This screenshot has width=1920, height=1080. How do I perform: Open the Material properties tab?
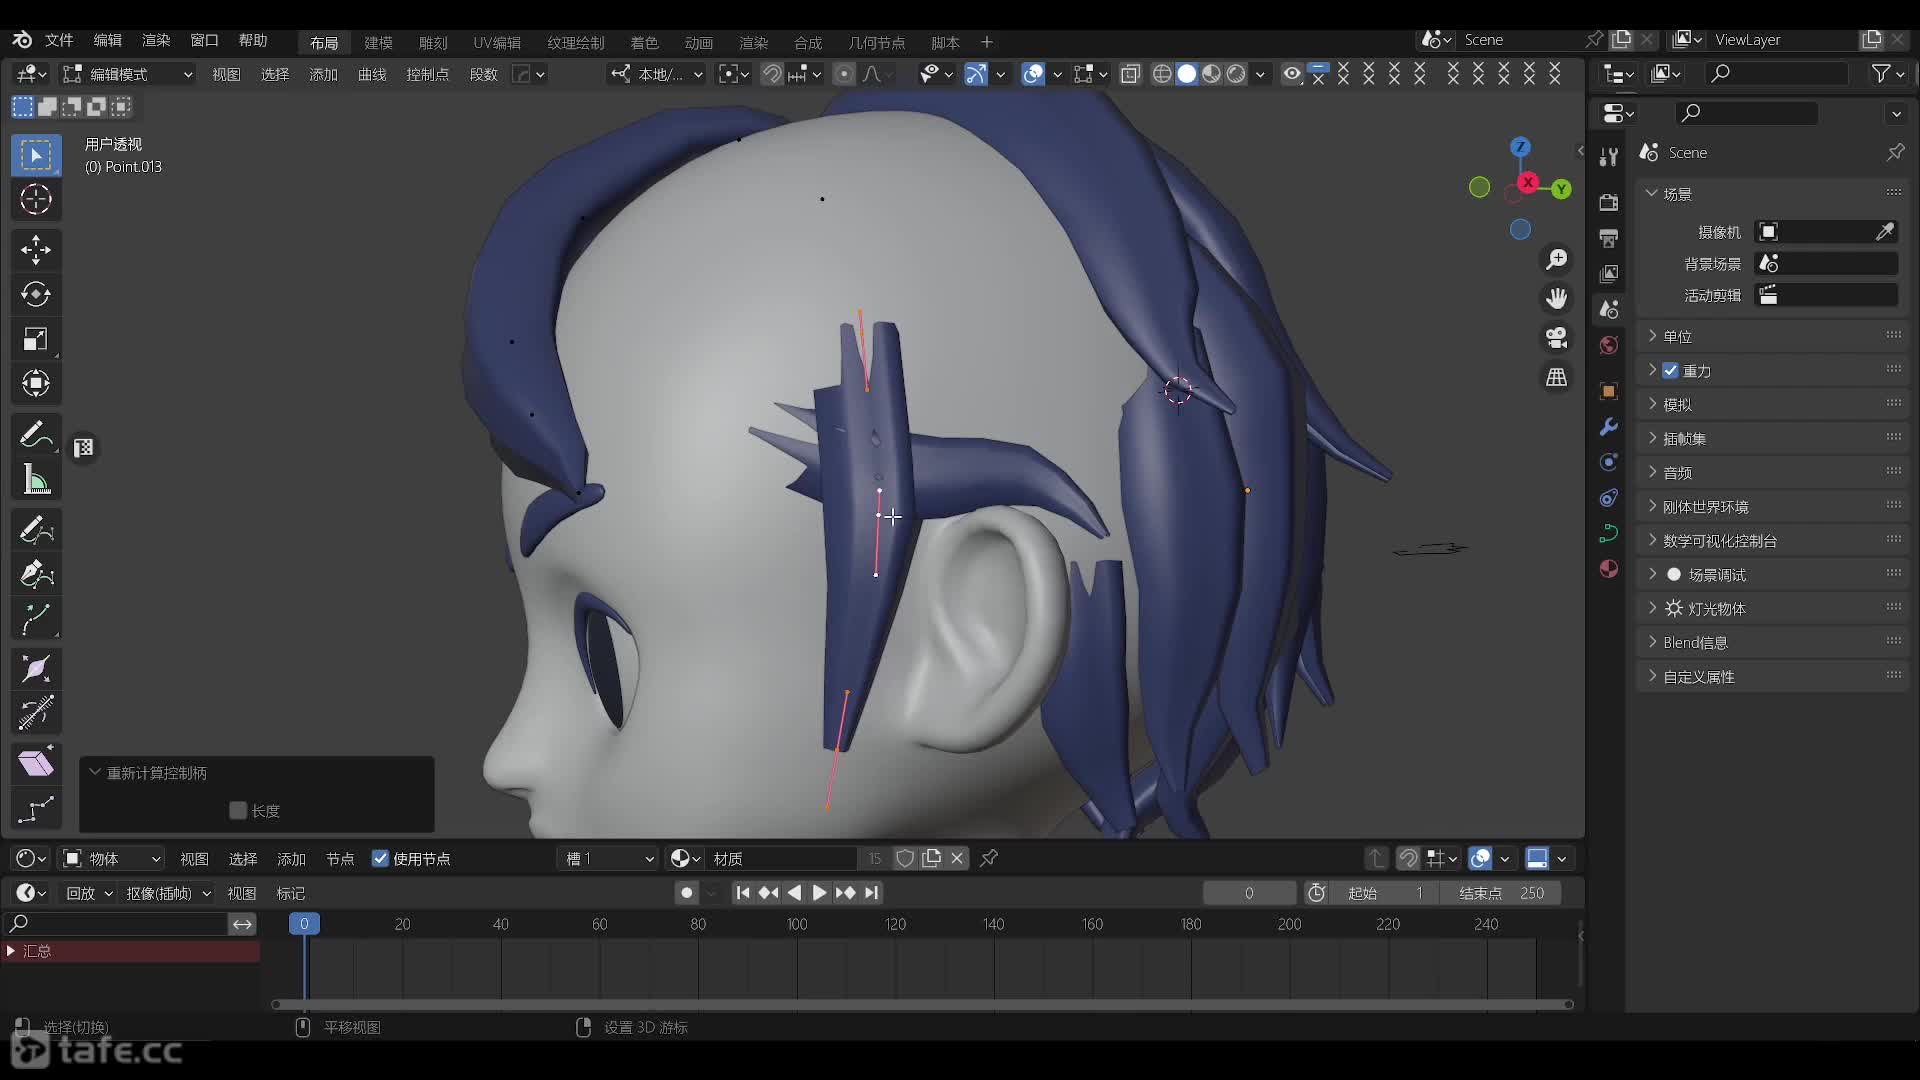(x=1608, y=568)
